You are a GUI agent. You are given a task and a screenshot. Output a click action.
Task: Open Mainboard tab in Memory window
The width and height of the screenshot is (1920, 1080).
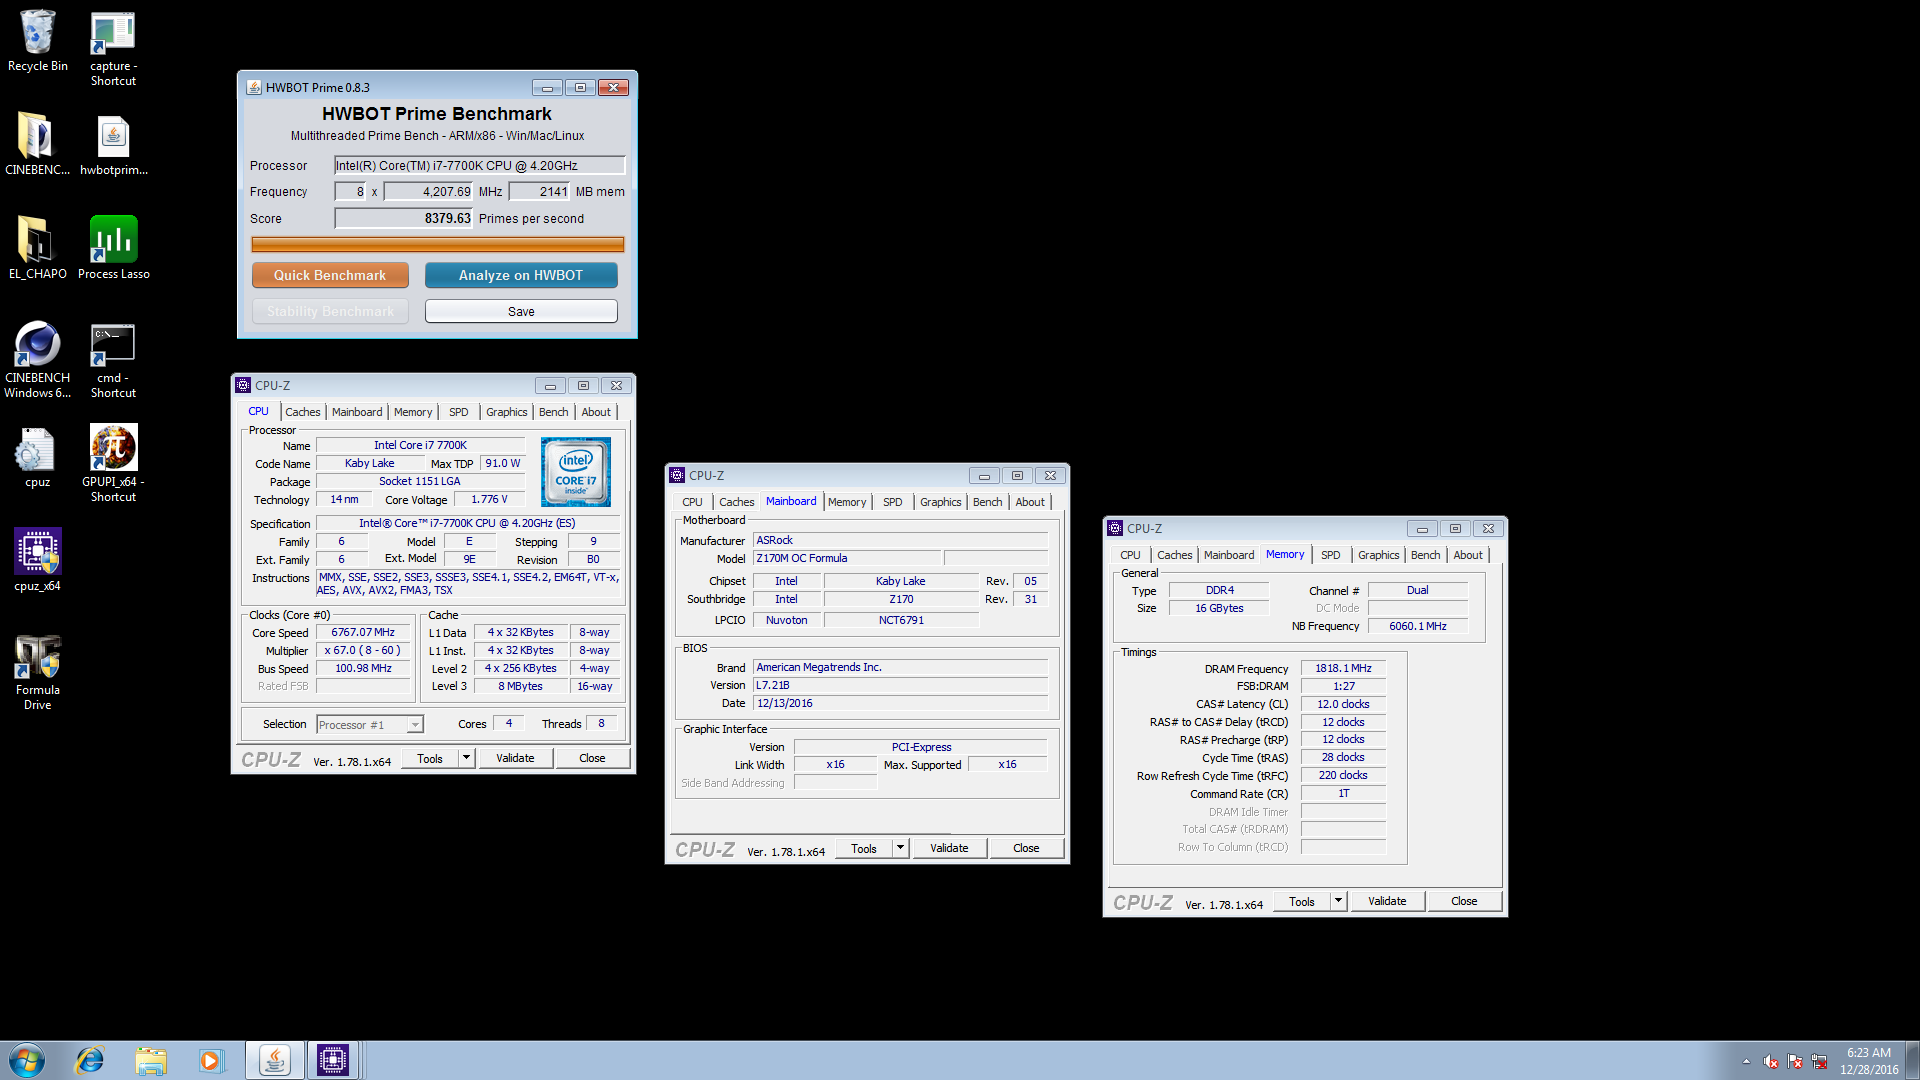(x=1229, y=555)
